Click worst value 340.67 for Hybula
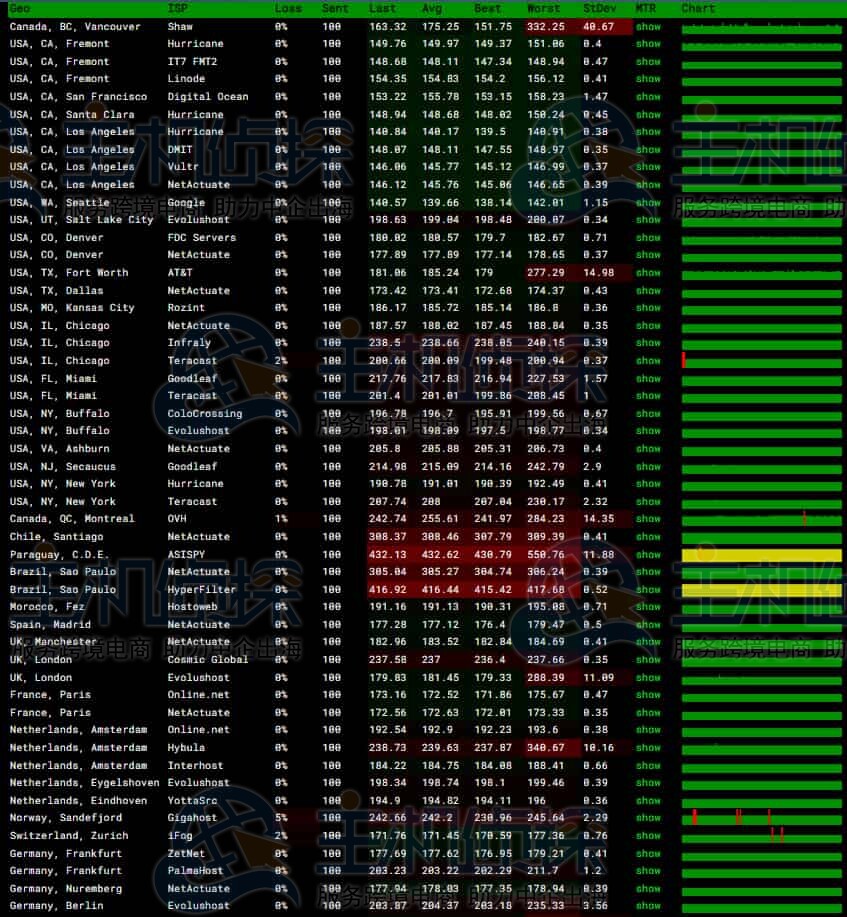 (x=546, y=748)
